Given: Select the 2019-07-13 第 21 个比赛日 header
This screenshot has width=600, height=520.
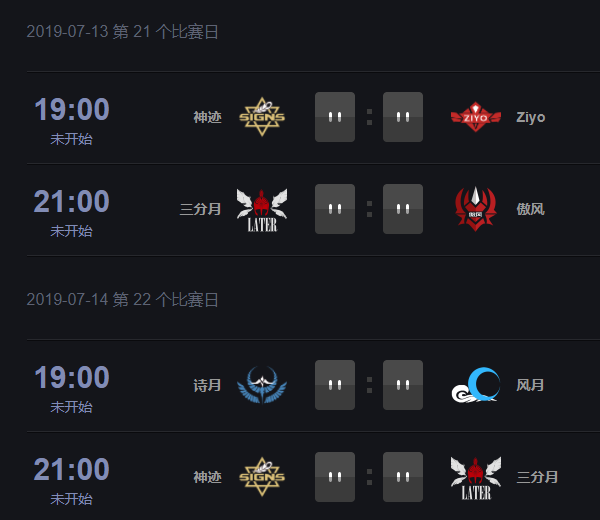Looking at the screenshot, I should point(122,31).
